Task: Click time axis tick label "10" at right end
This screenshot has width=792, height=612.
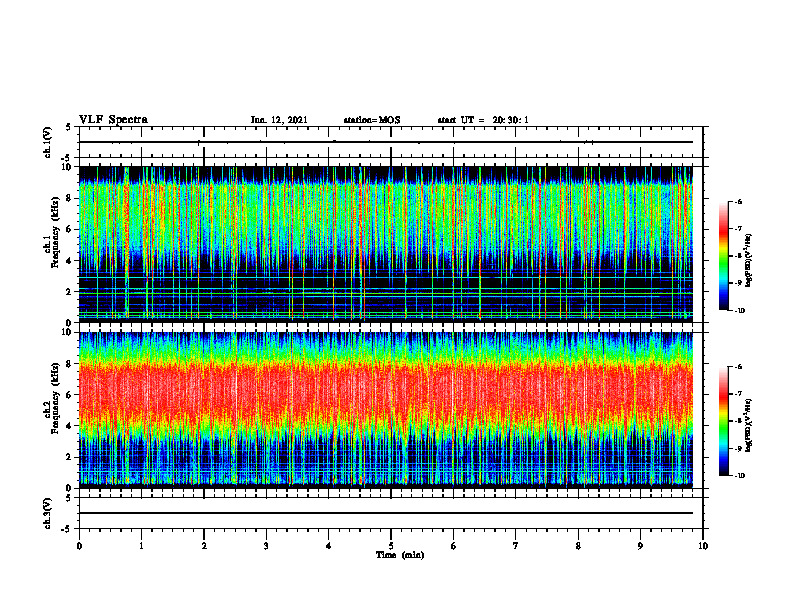Action: [703, 546]
